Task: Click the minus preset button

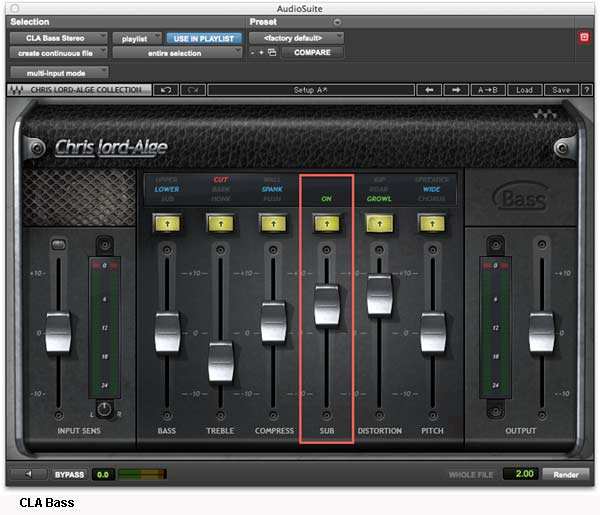Action: coord(252,52)
